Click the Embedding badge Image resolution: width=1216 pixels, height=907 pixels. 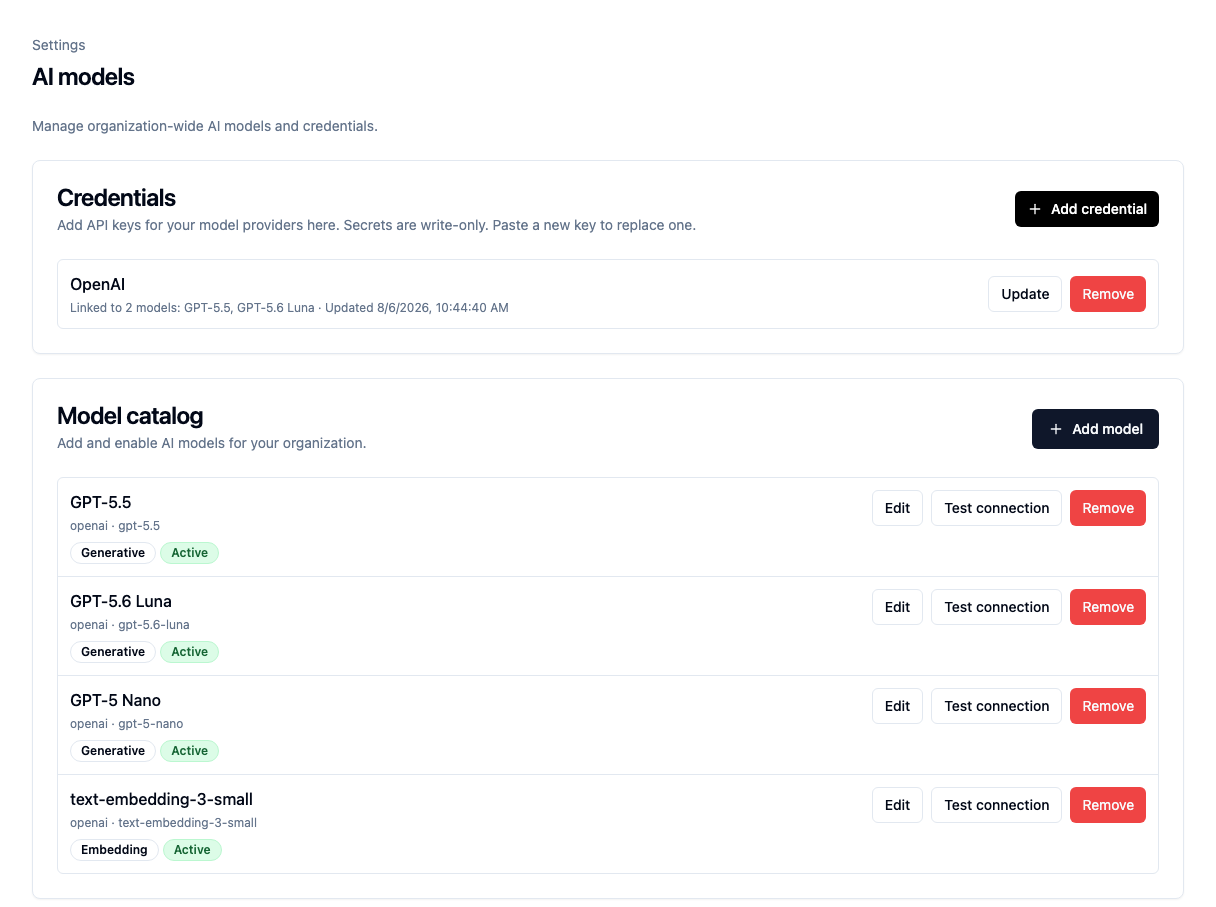(114, 850)
